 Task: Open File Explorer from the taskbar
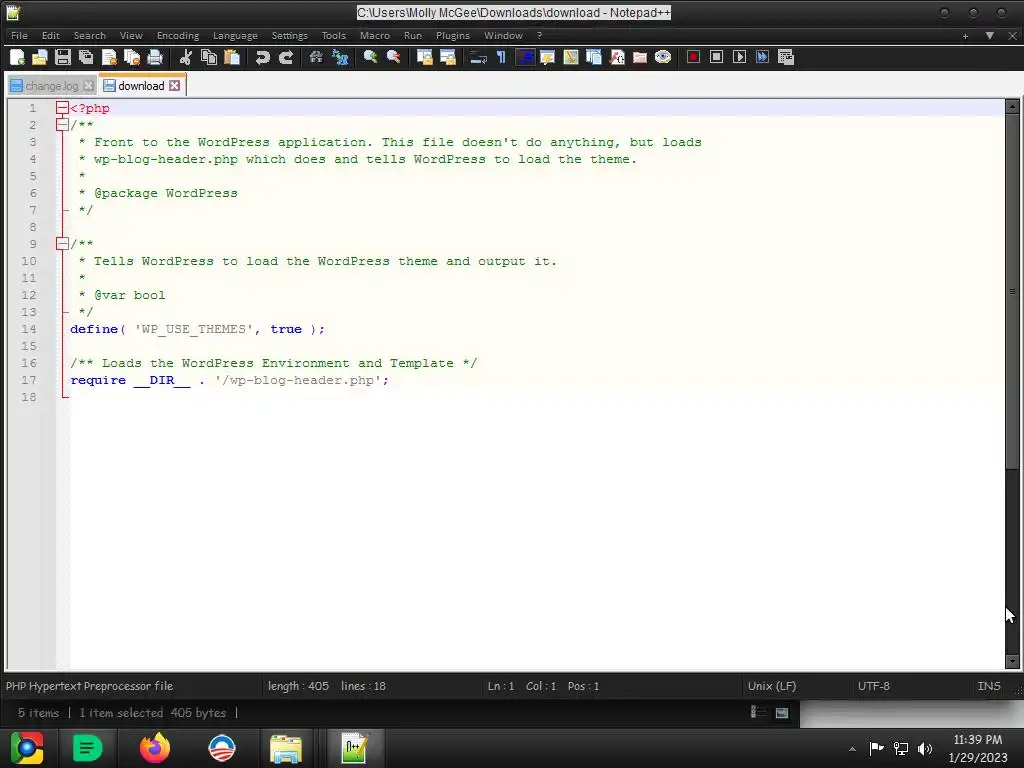tap(286, 748)
